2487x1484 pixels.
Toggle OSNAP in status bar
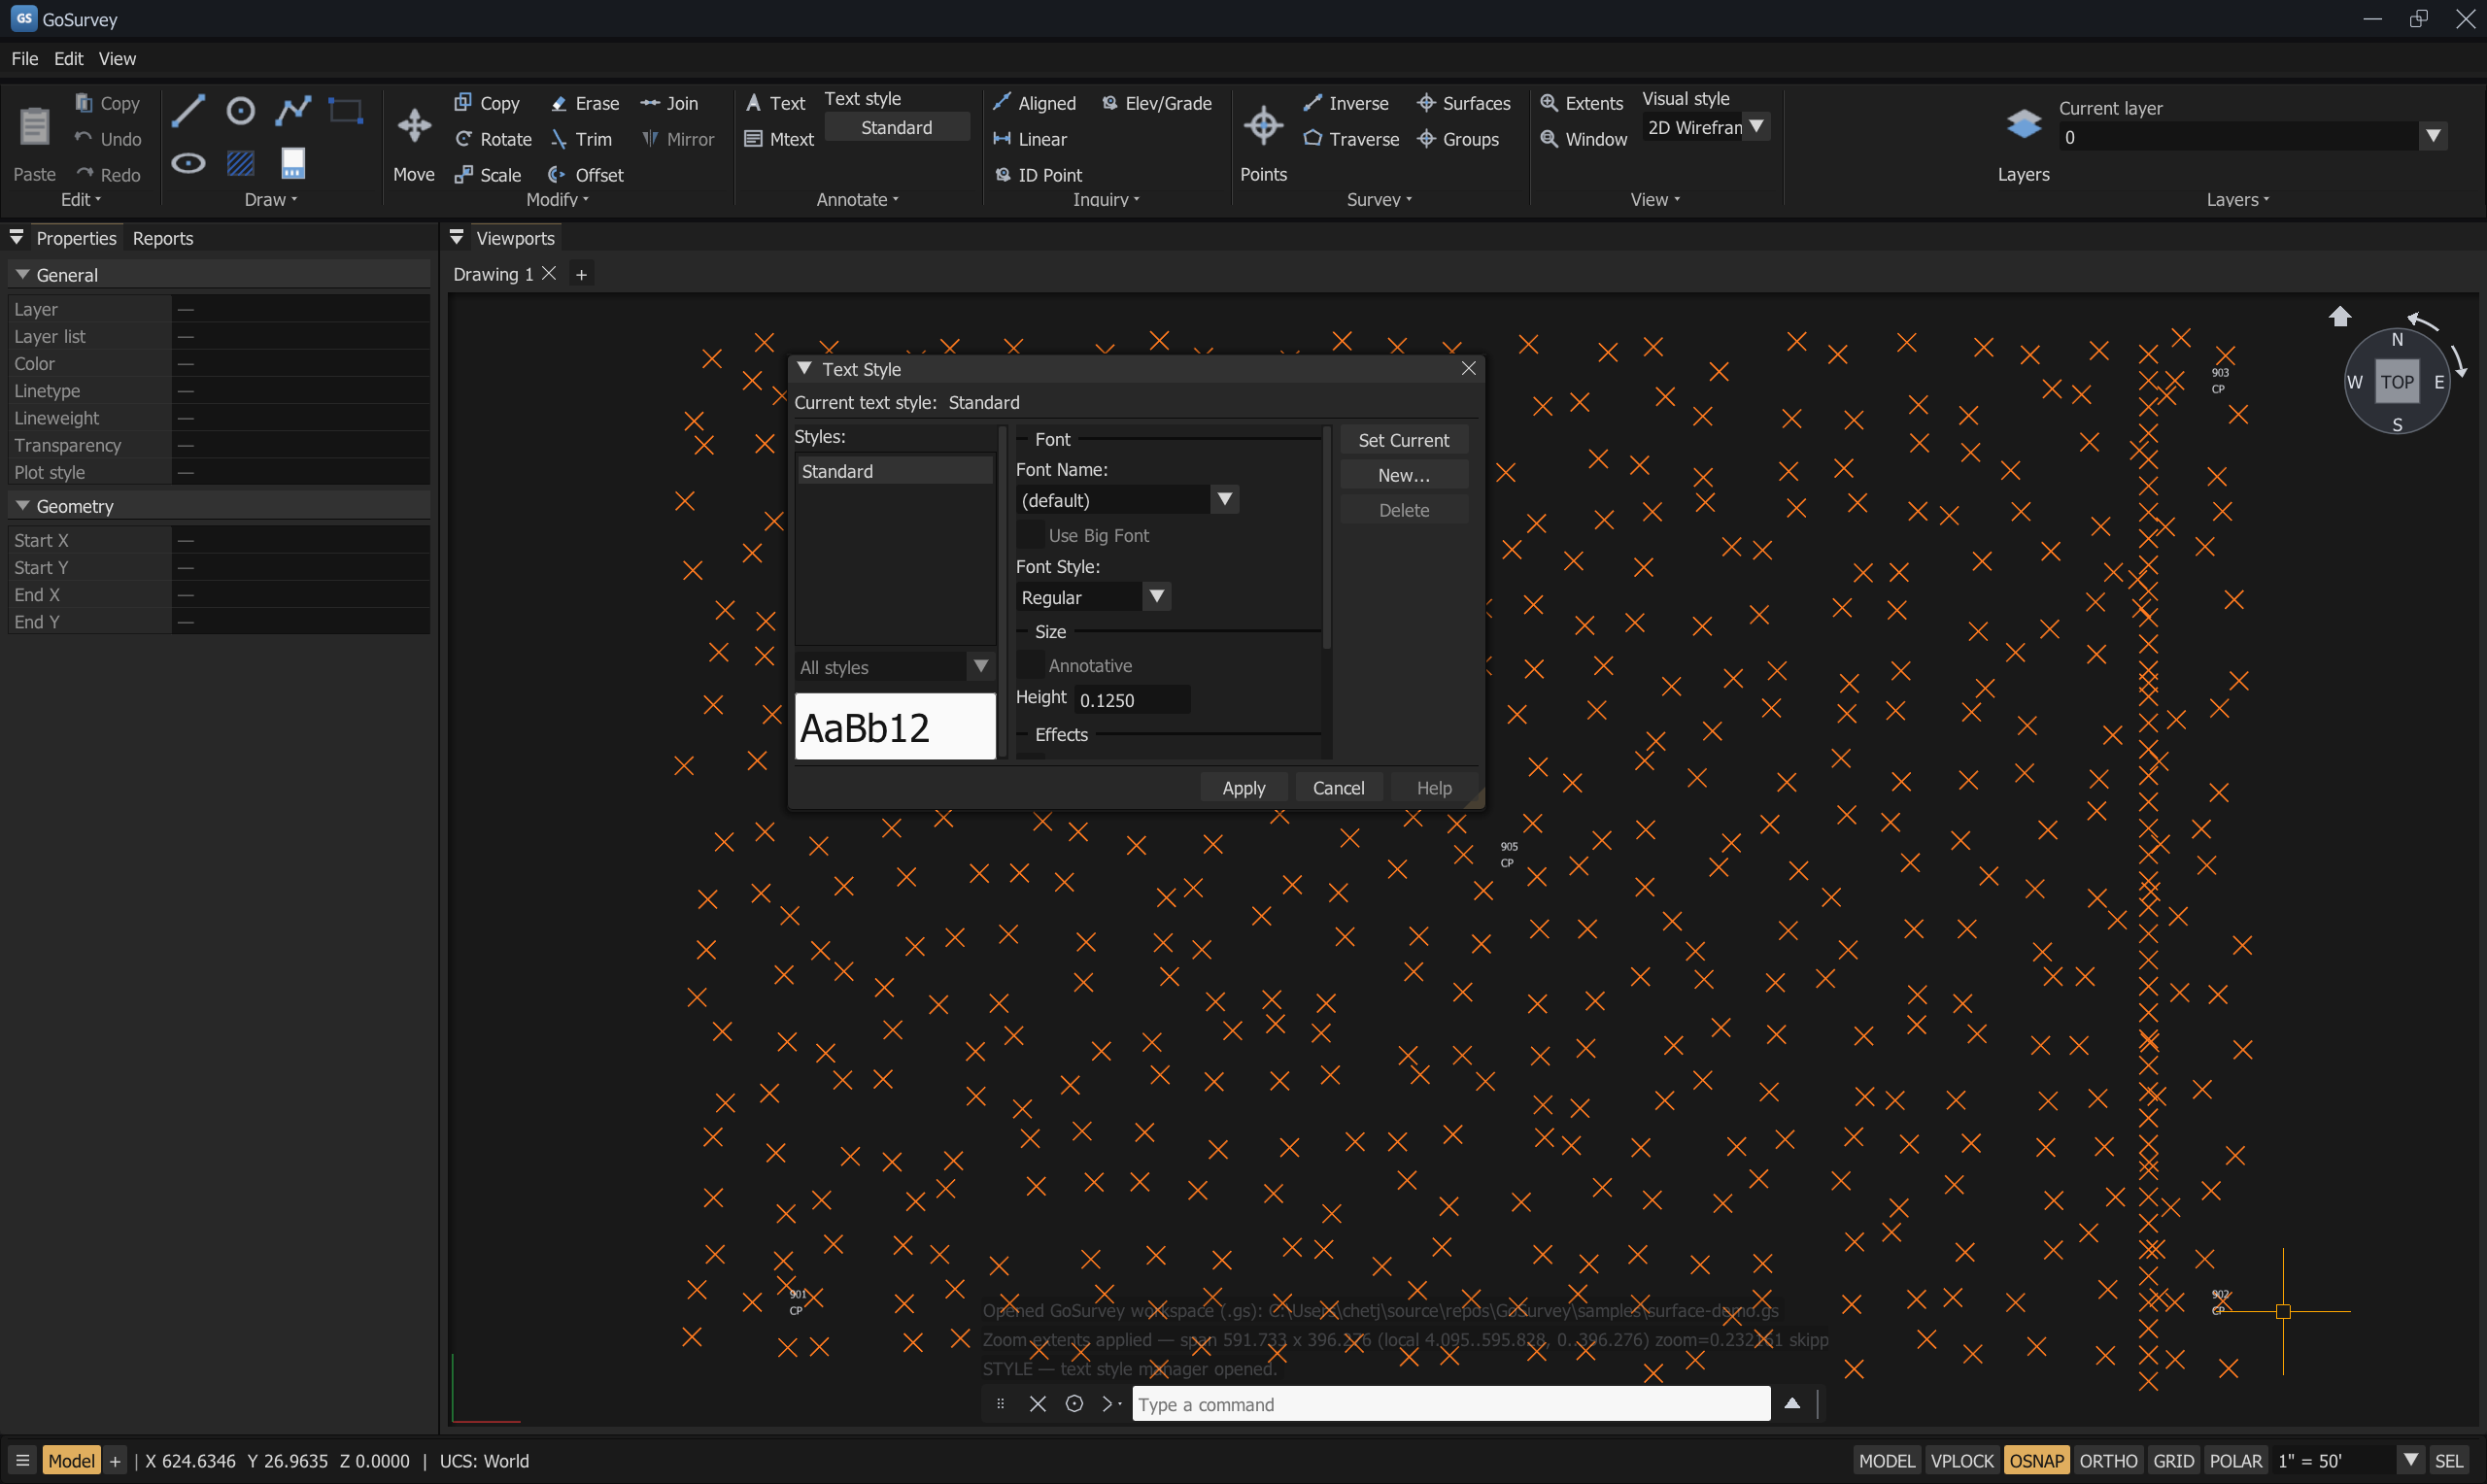pyautogui.click(x=2036, y=1460)
